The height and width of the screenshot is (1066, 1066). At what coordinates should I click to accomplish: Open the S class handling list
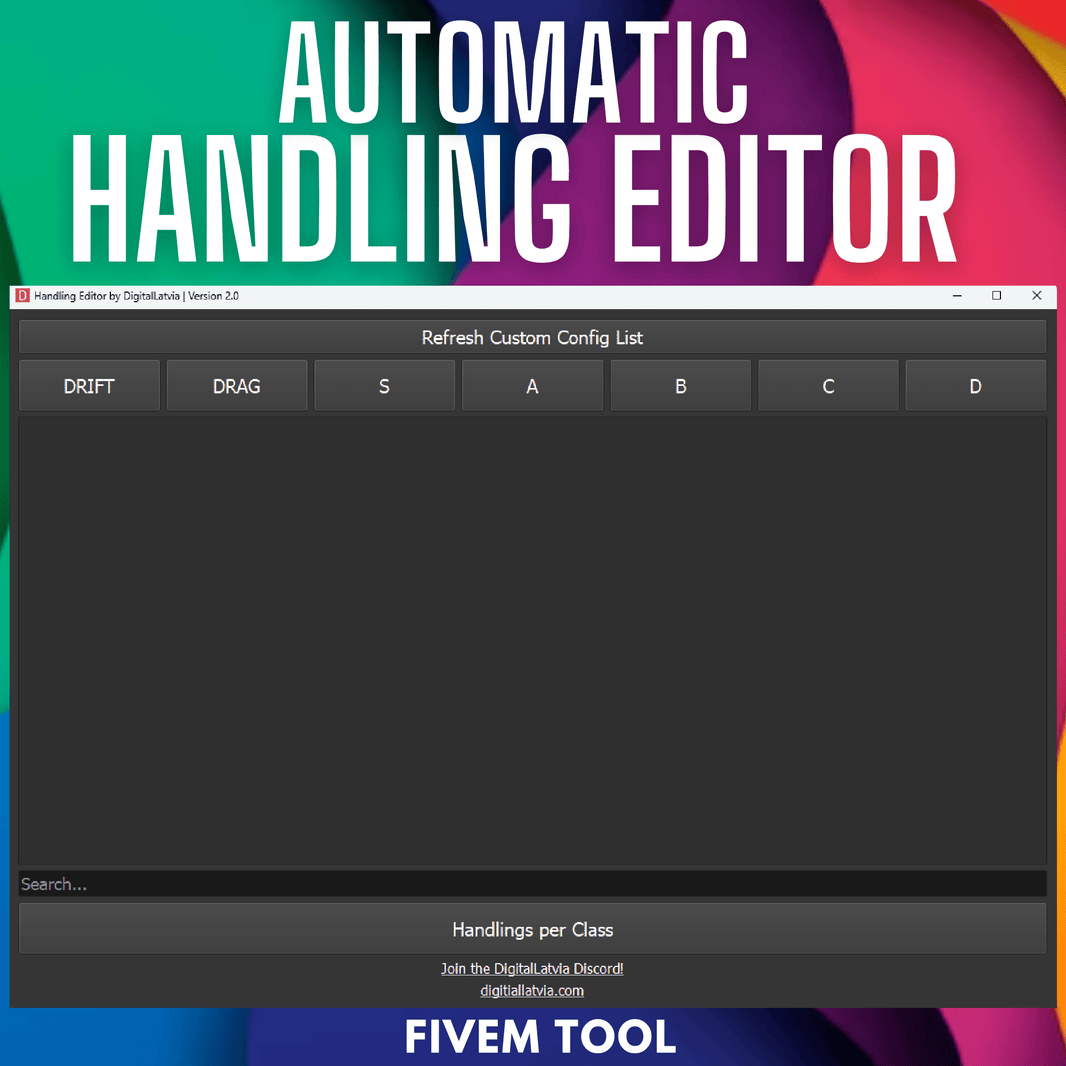pos(384,385)
